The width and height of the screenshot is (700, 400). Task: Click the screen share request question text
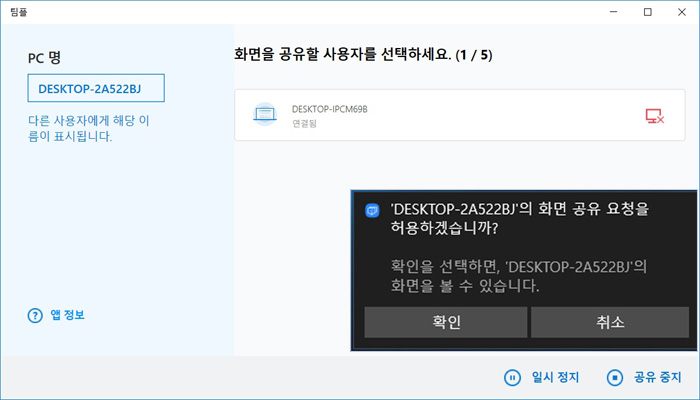tap(519, 220)
